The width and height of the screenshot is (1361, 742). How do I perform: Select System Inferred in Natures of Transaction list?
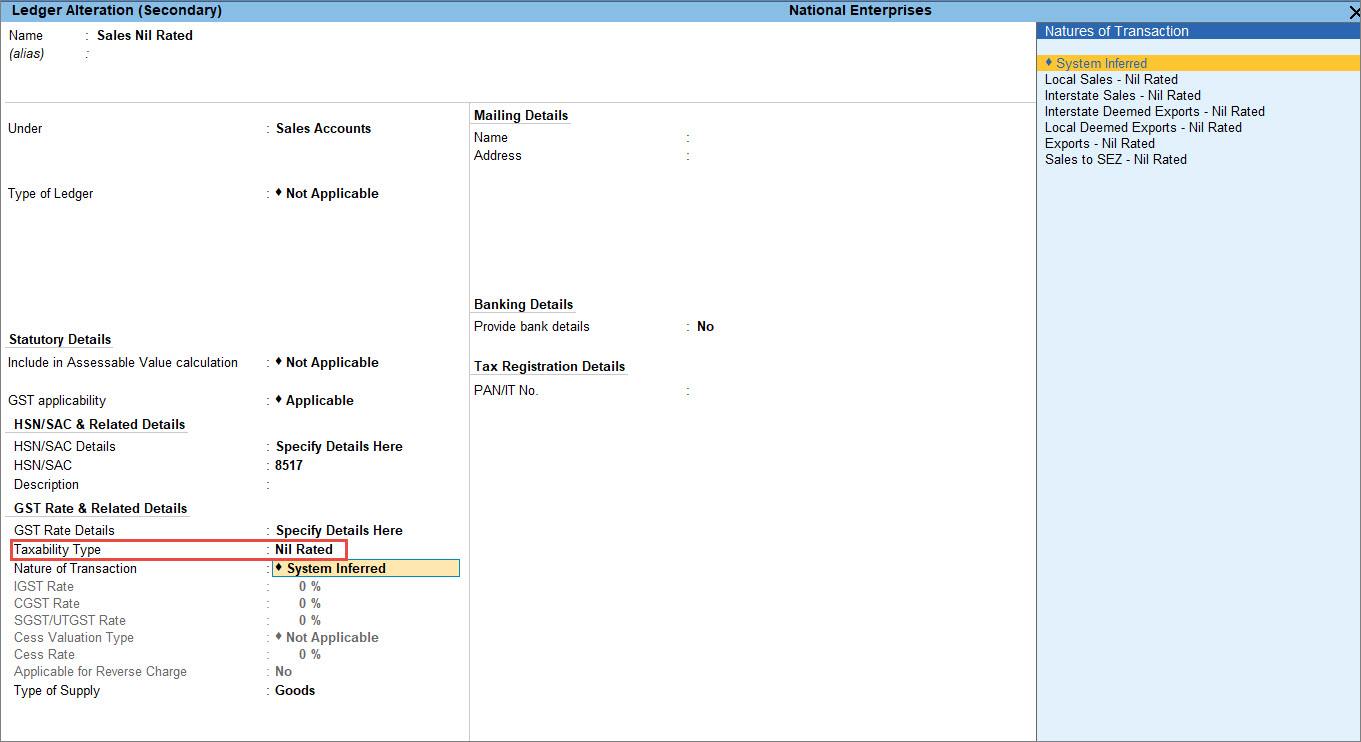(x=1198, y=63)
